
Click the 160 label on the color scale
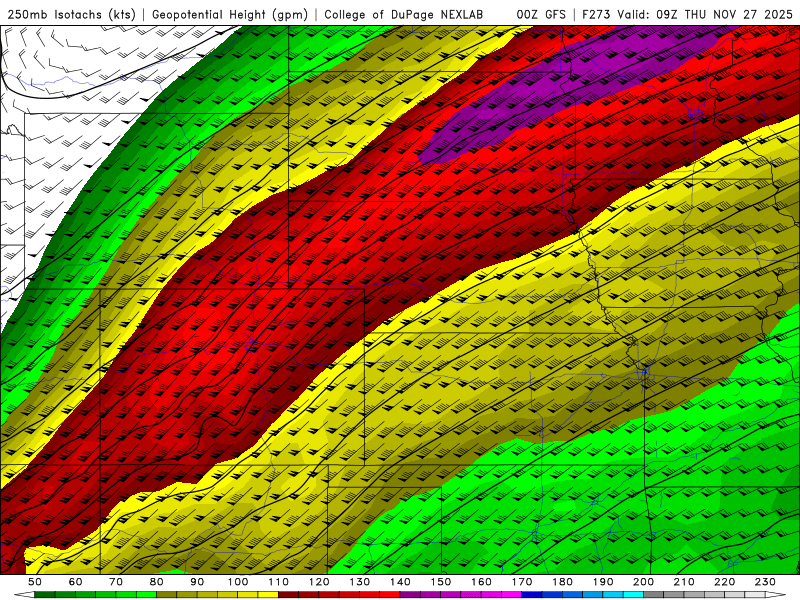pos(481,582)
